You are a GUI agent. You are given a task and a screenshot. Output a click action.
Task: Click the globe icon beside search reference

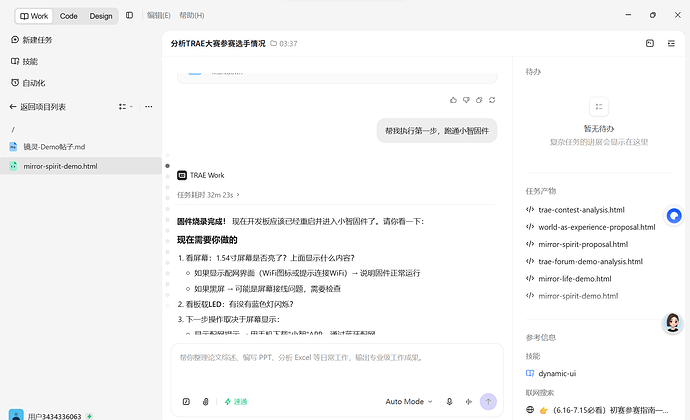point(530,410)
